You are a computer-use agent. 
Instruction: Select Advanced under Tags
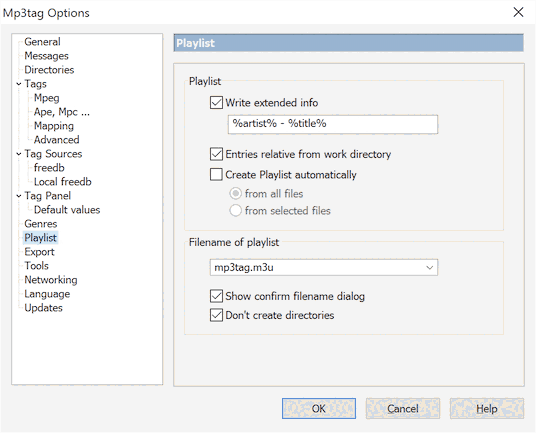pos(56,140)
